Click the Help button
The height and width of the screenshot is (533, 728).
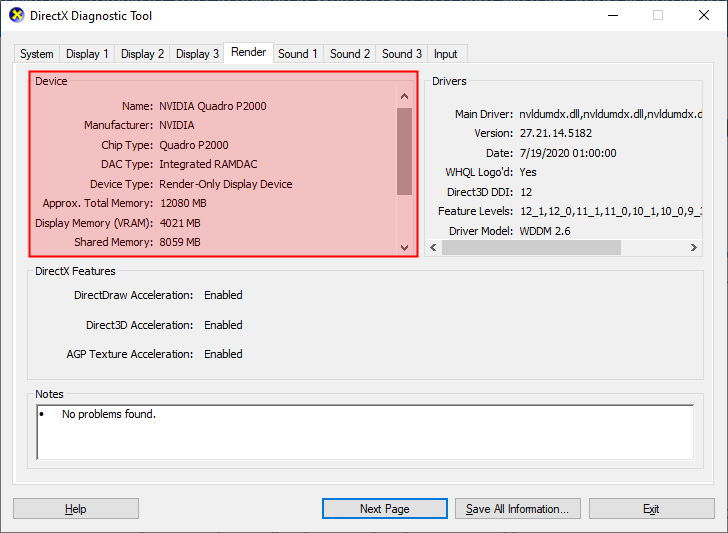[x=76, y=509]
